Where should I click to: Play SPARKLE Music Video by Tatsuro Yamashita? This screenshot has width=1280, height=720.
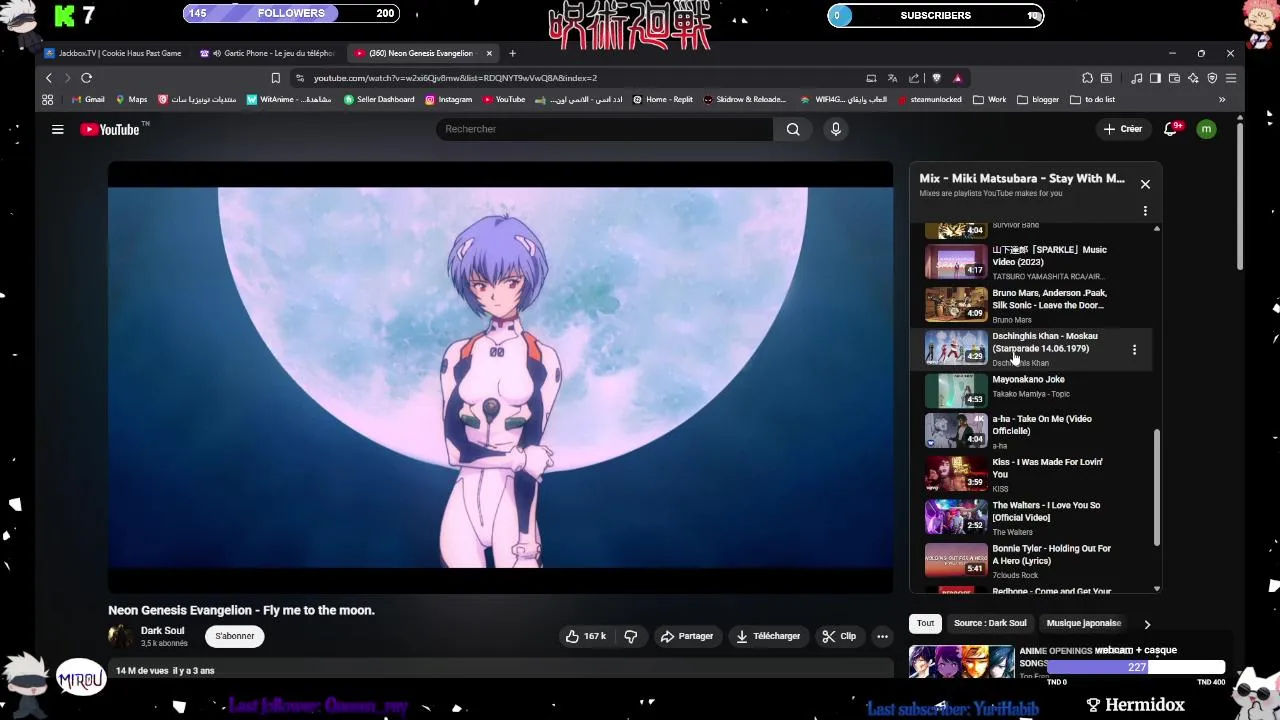pos(1033,262)
